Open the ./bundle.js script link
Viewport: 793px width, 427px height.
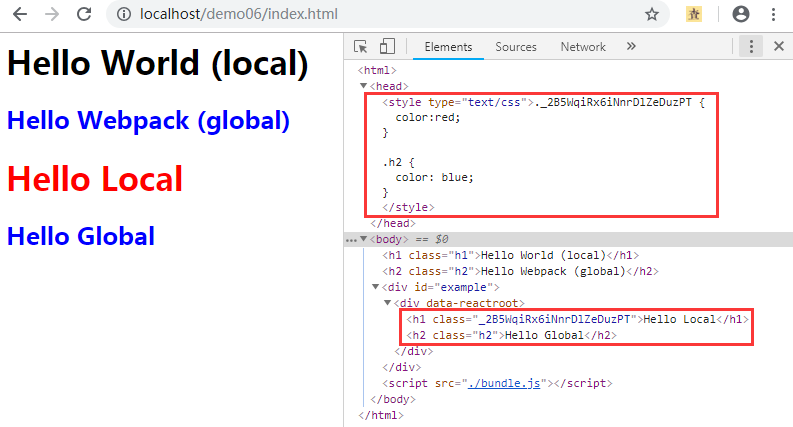tap(504, 383)
